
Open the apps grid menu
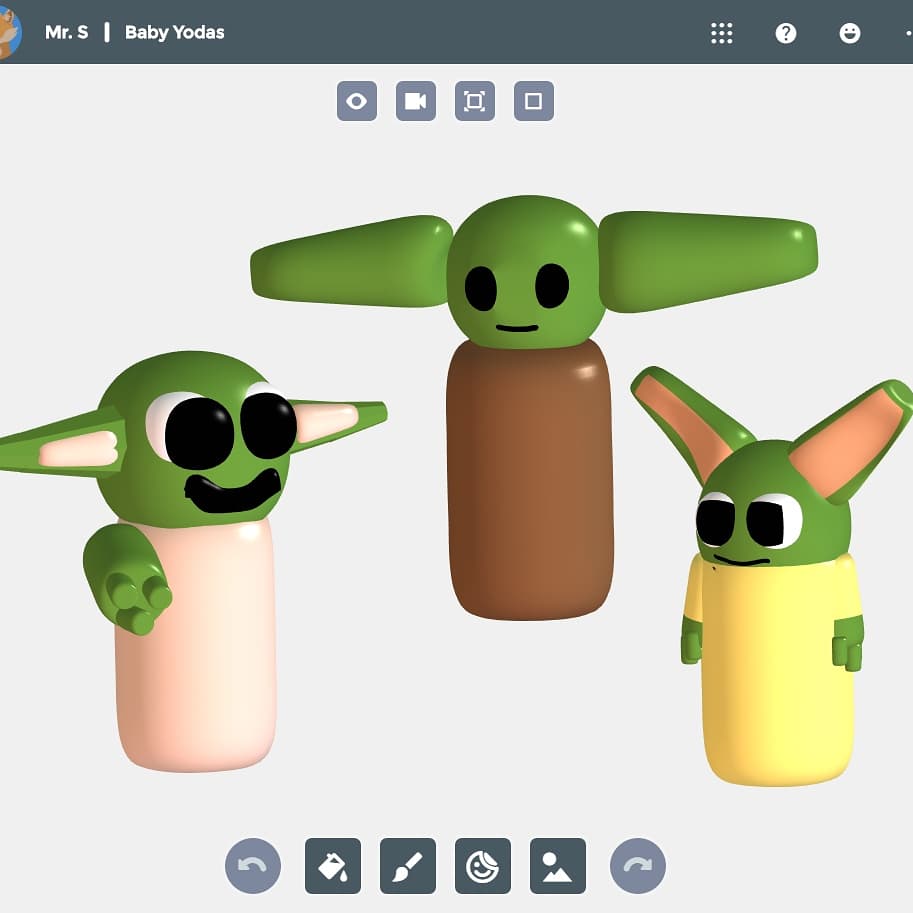(x=722, y=33)
